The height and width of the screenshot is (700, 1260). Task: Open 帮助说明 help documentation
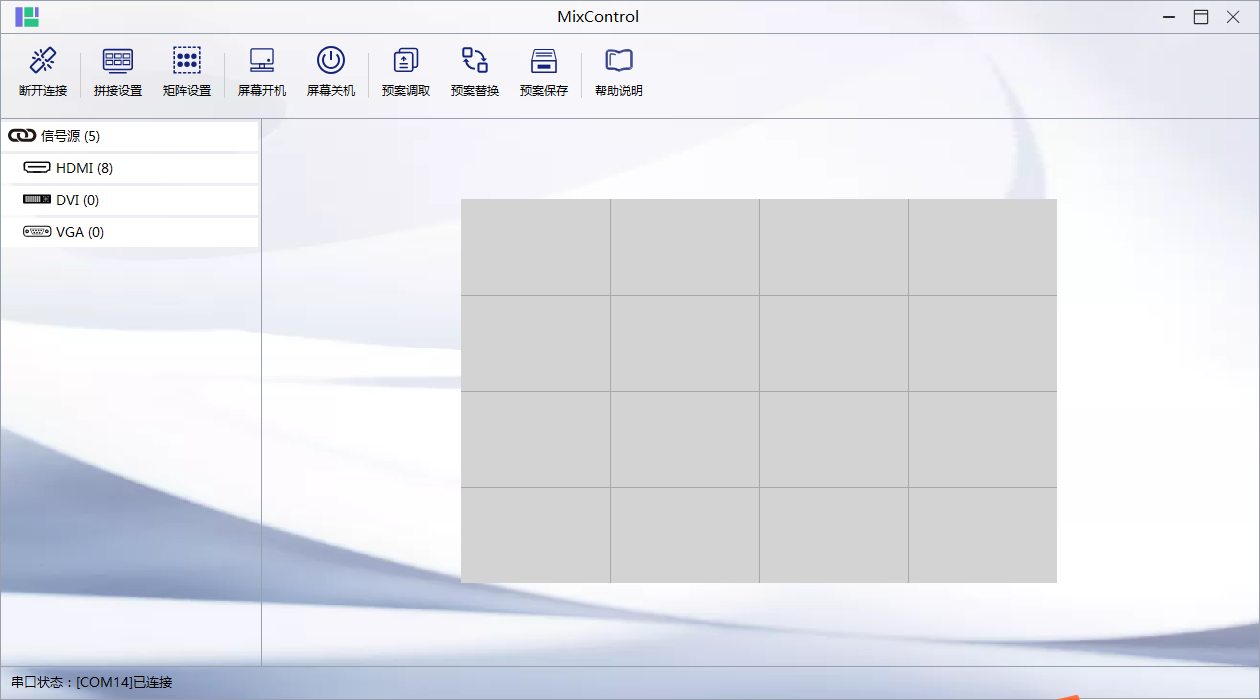tap(618, 62)
